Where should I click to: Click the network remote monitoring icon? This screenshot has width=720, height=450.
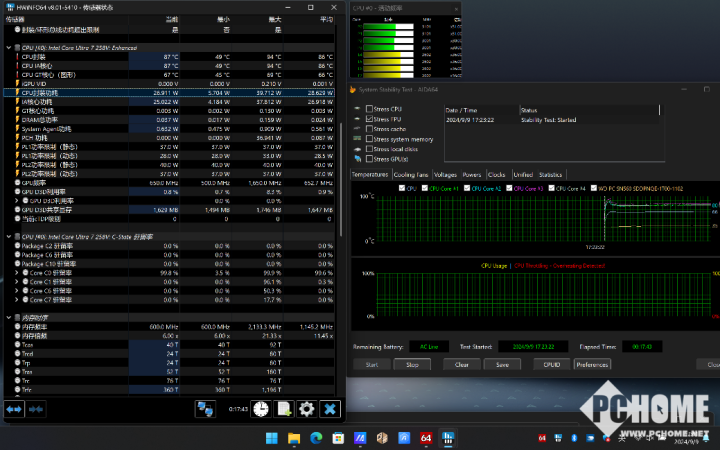click(x=205, y=409)
